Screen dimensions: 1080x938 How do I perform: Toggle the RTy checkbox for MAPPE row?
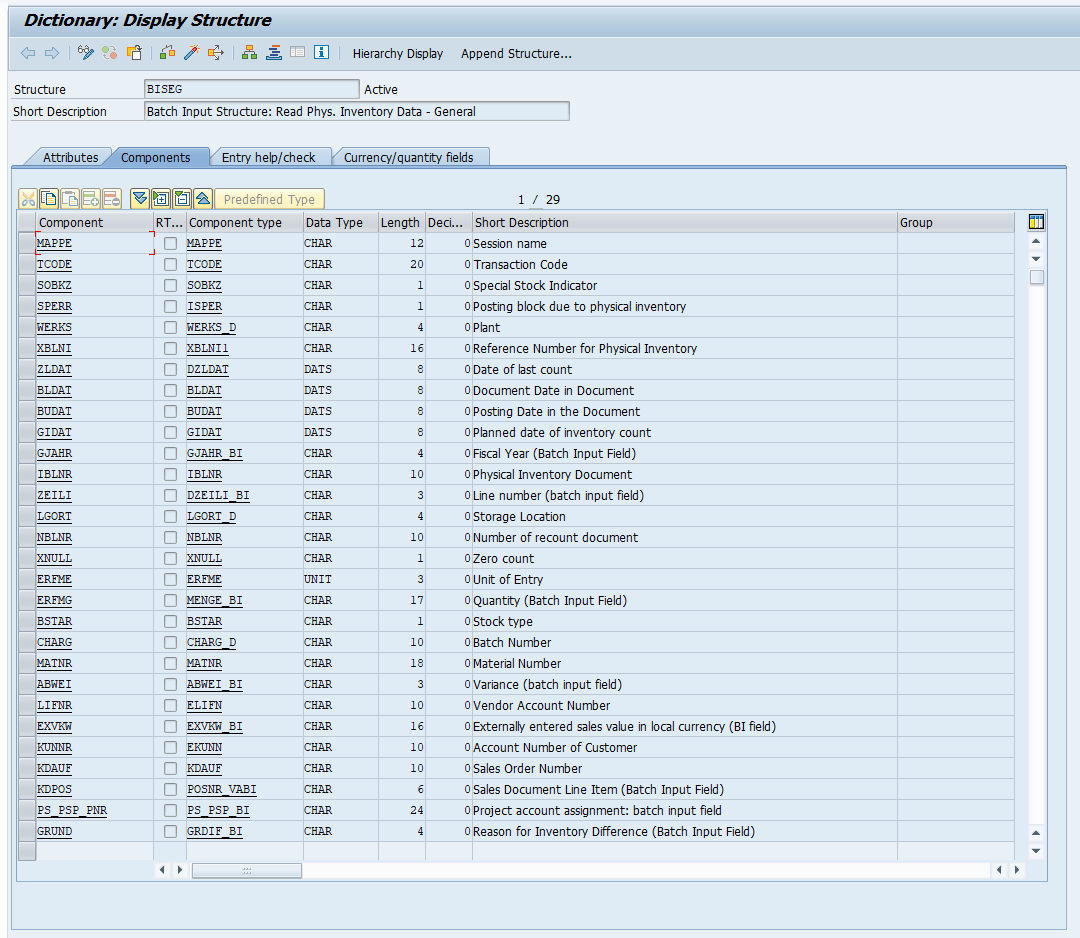(171, 244)
